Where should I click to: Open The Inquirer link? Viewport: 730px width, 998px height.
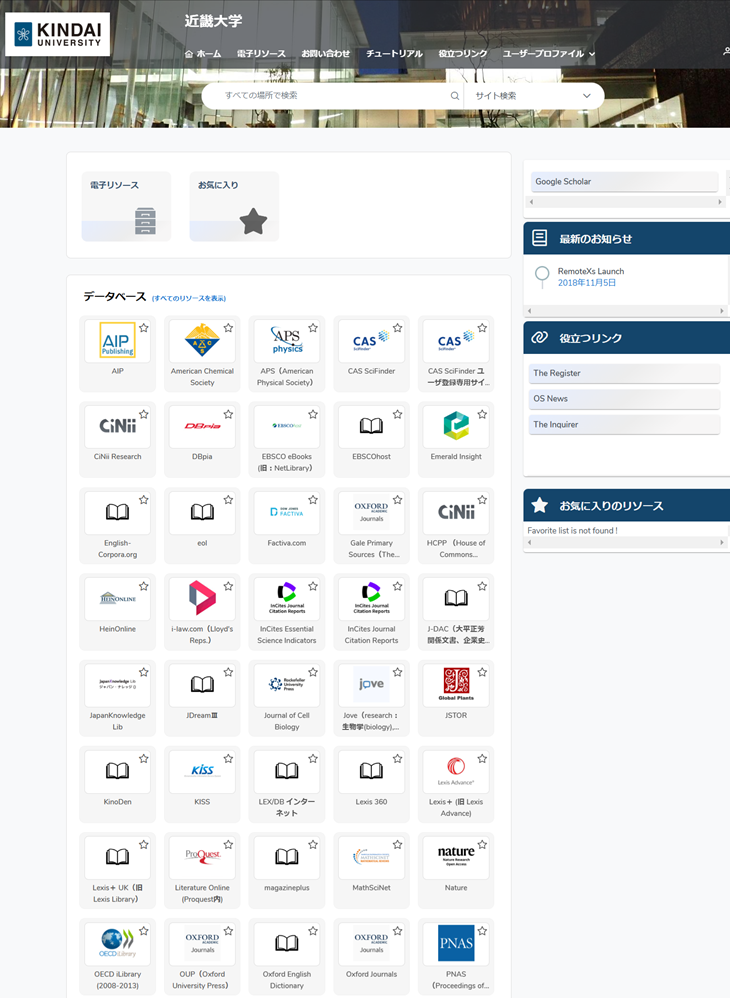[624, 425]
